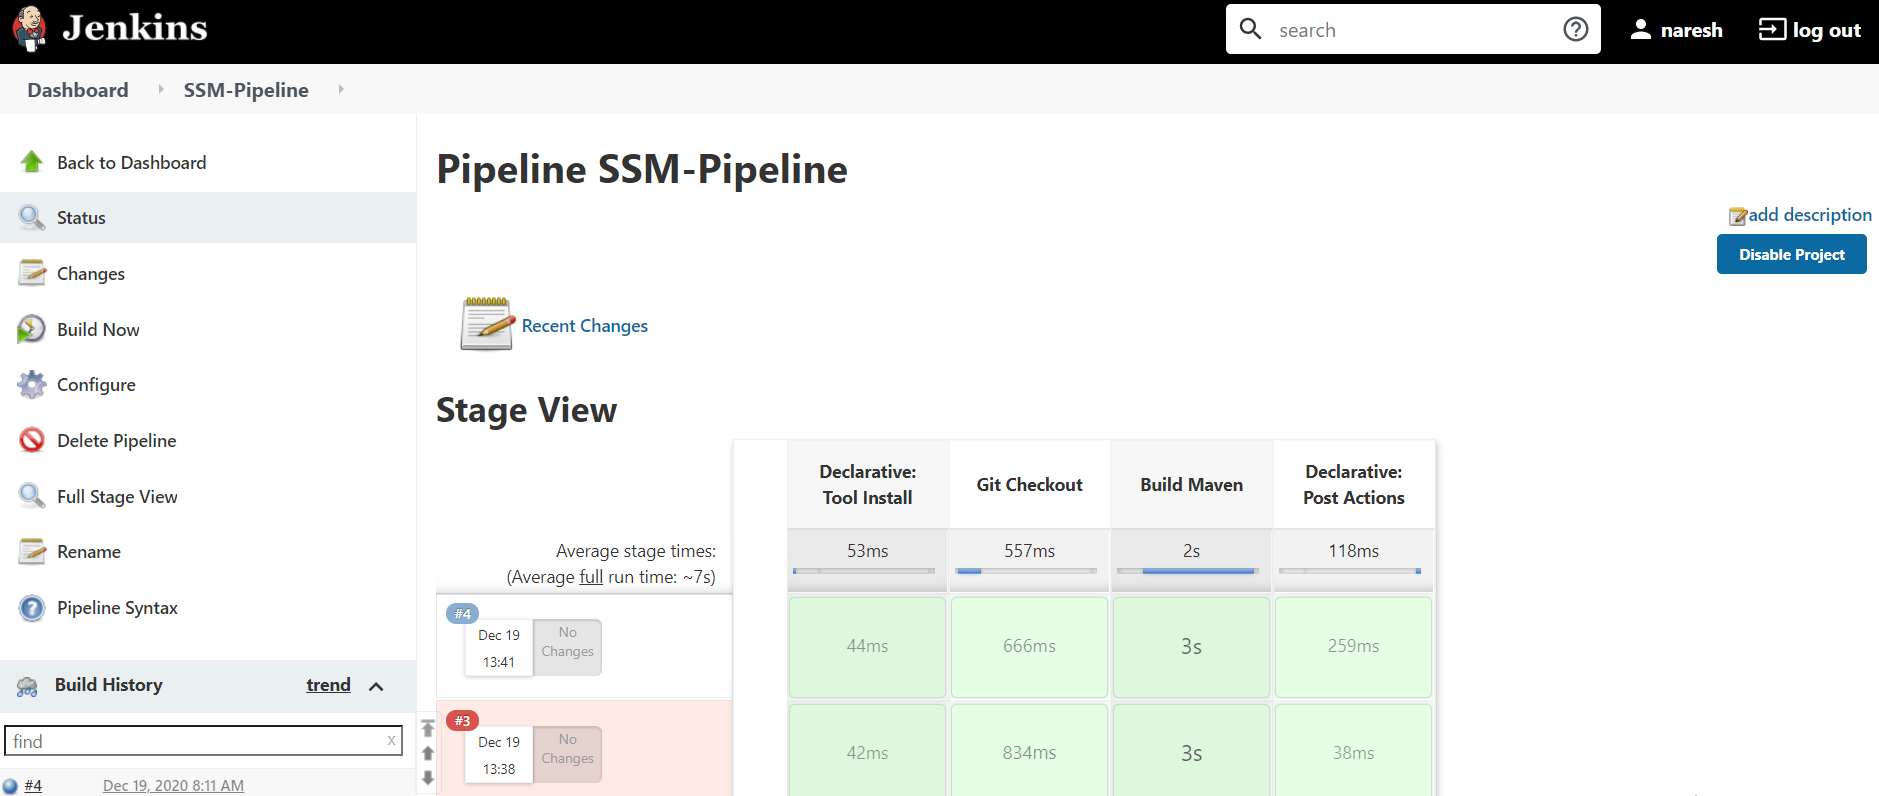
Task: Click the Jenkins butler logo icon
Action: 30,28
